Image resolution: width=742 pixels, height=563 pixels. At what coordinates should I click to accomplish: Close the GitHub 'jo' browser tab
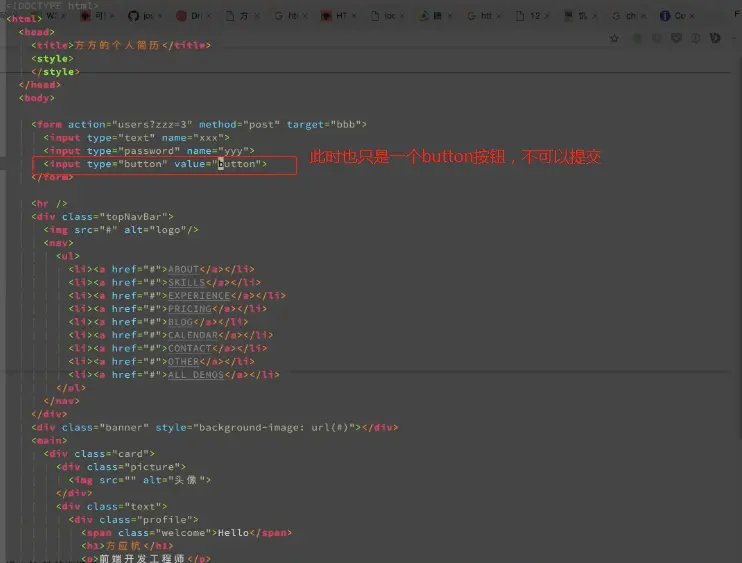click(x=160, y=16)
